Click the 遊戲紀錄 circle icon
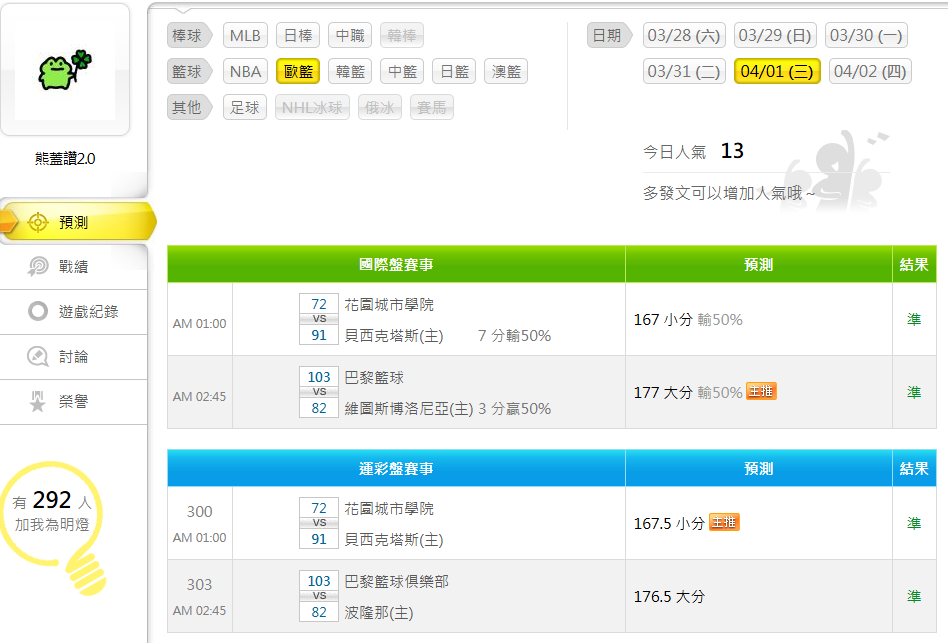The width and height of the screenshot is (948, 643). 38,312
